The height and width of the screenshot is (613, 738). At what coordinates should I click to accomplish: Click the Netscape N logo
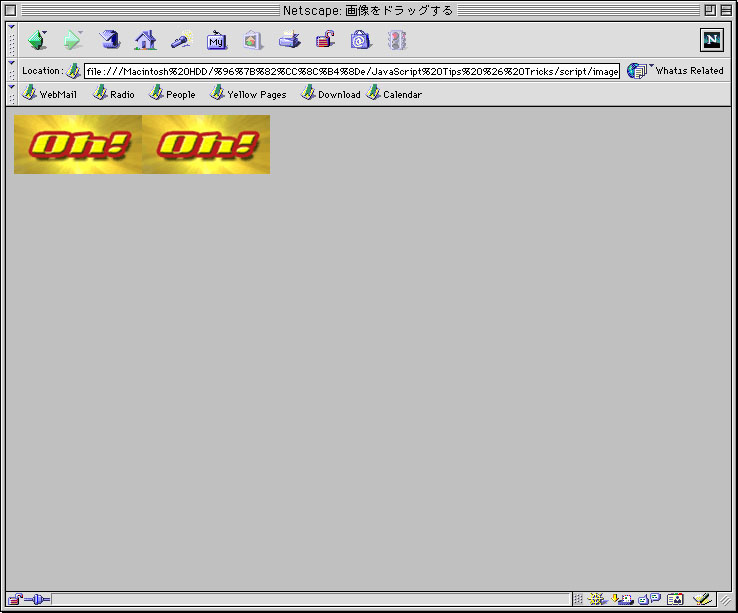tap(712, 40)
